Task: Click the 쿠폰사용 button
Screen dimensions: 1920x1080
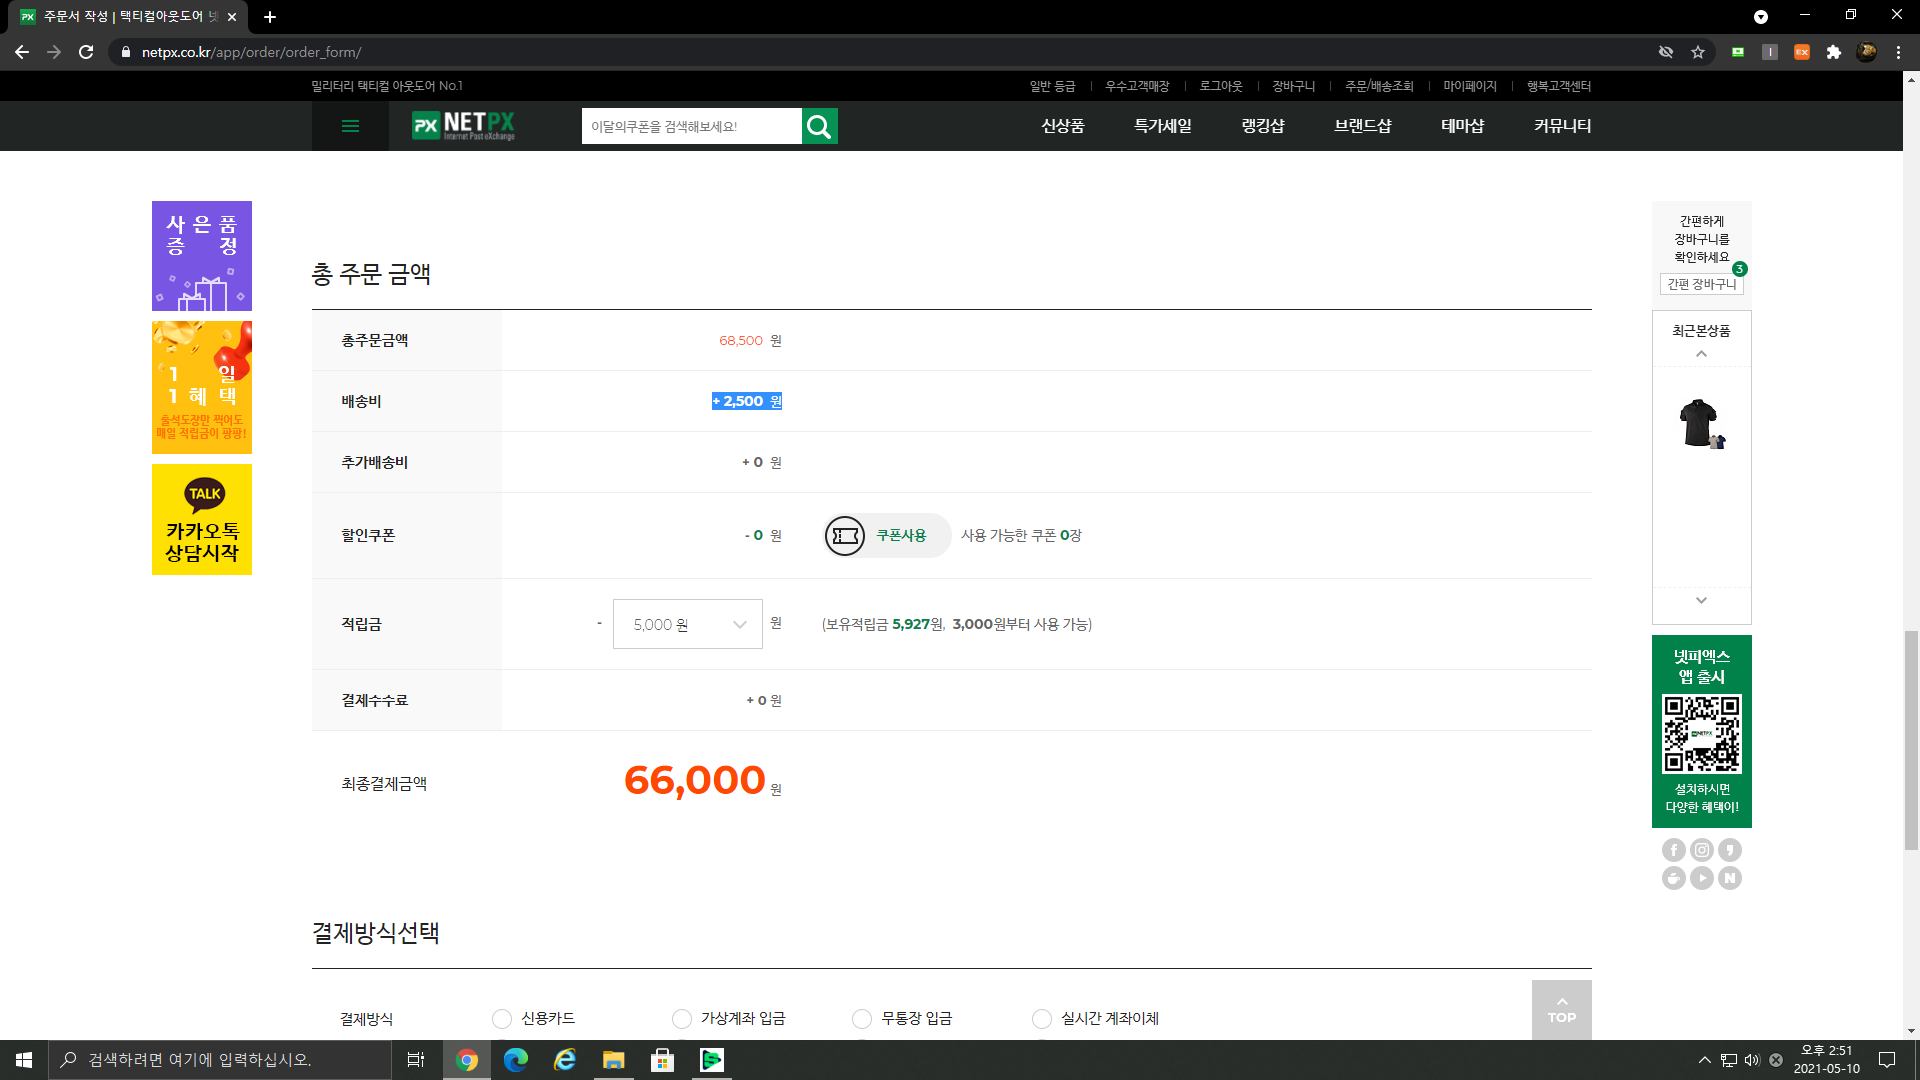Action: (888, 536)
